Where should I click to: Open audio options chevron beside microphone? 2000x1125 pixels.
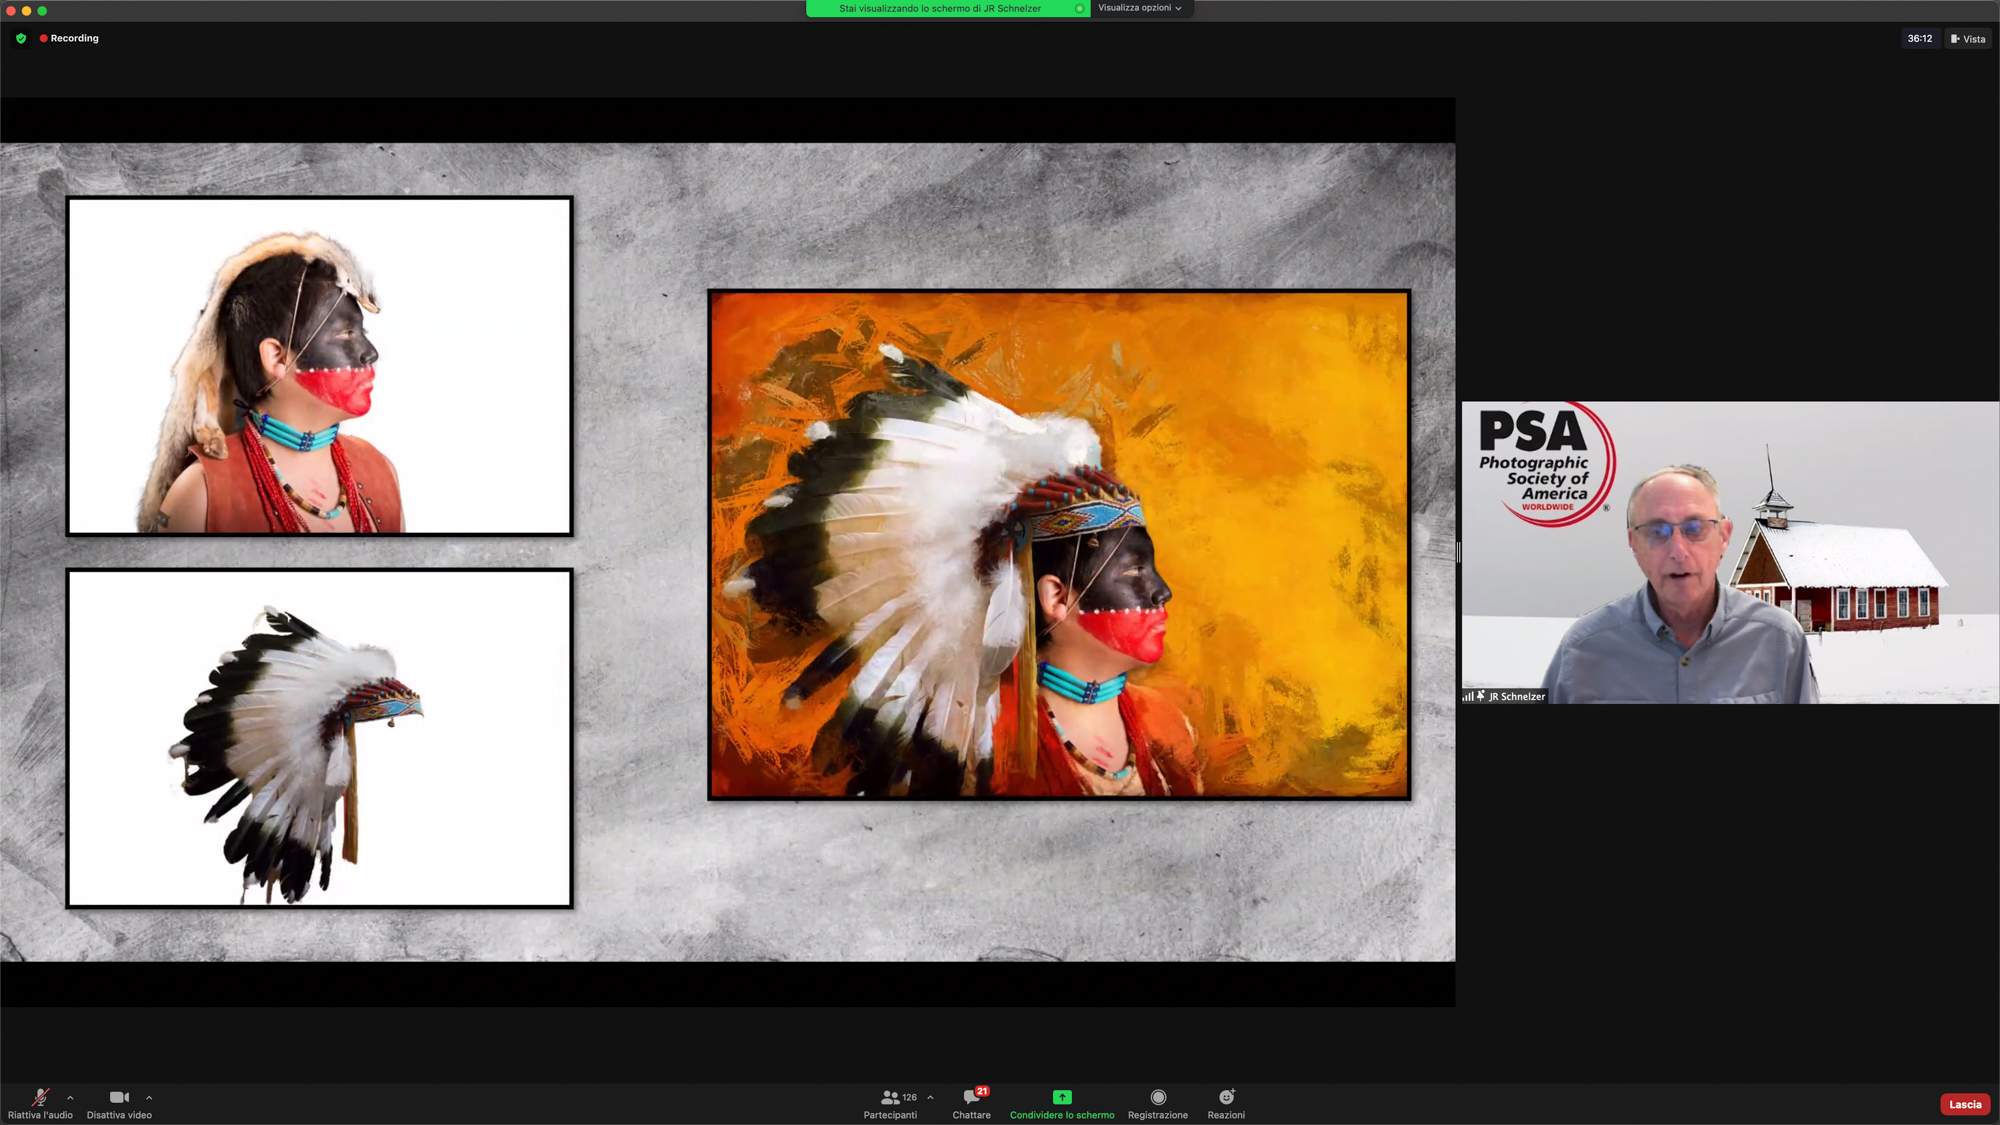click(x=70, y=1098)
